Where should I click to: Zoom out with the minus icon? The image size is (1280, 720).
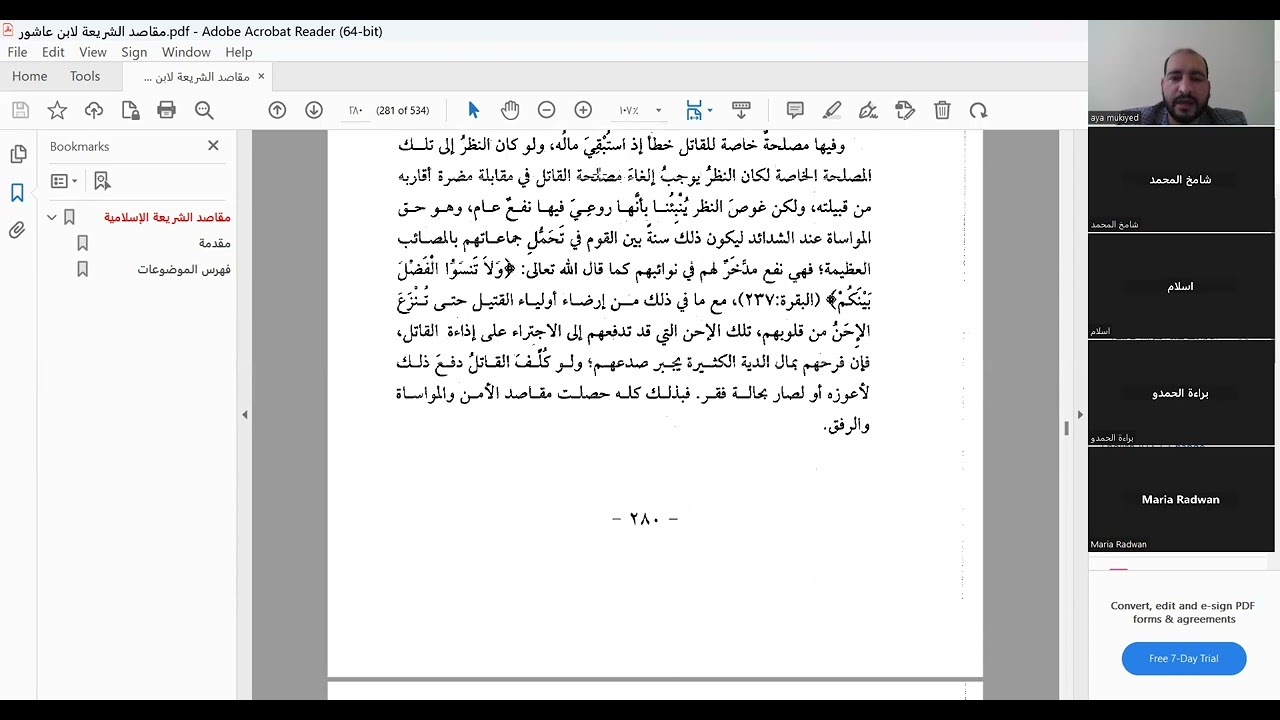tap(546, 110)
